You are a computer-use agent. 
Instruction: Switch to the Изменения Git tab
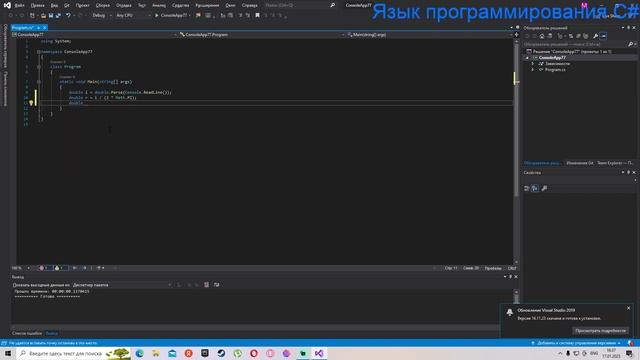[x=580, y=163]
